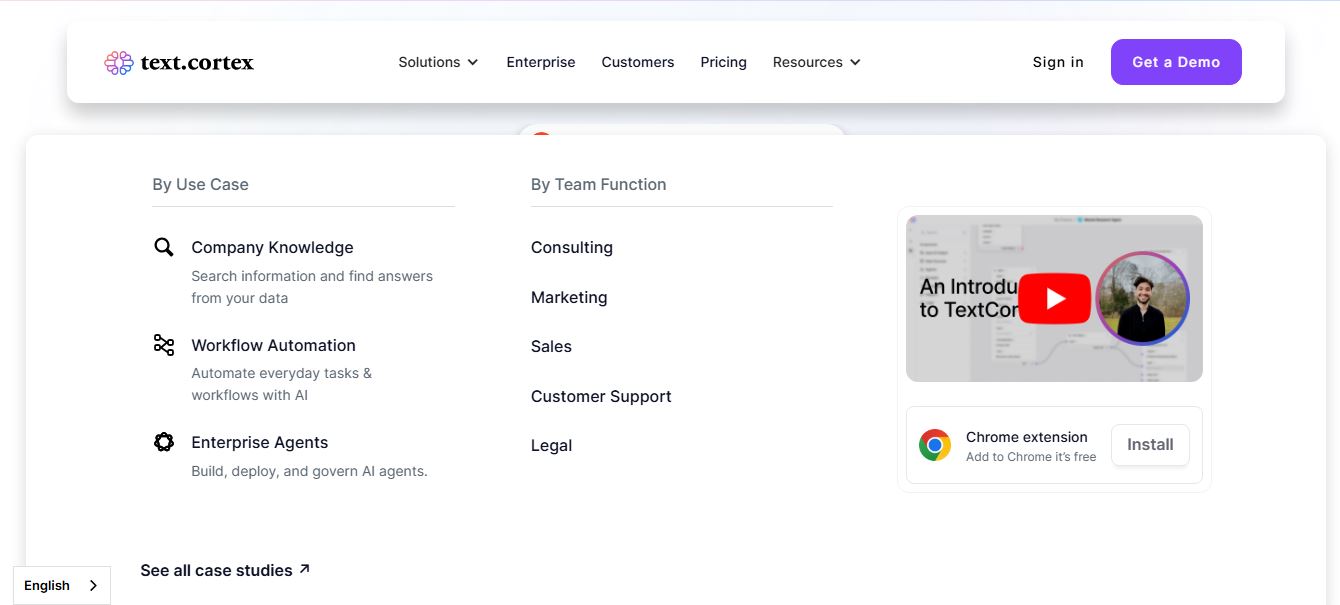Screen dimensions: 1340x605
Task: Click the arrow icon beside See all case studies
Action: click(x=304, y=569)
